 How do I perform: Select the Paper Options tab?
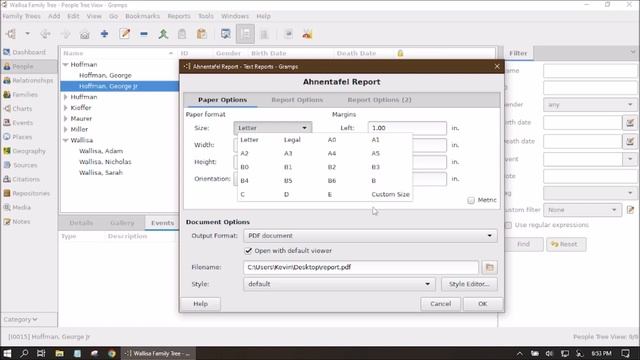coord(222,100)
